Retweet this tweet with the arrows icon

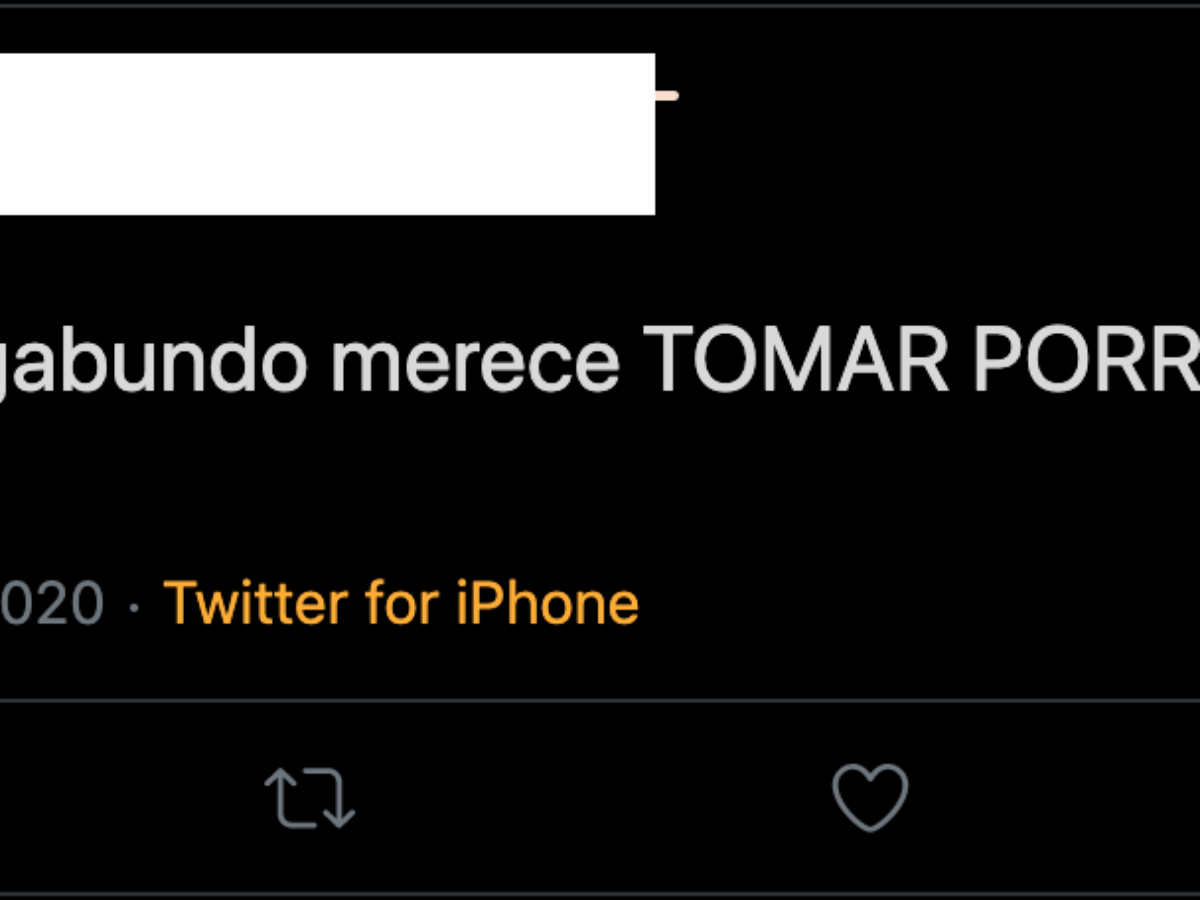point(310,798)
